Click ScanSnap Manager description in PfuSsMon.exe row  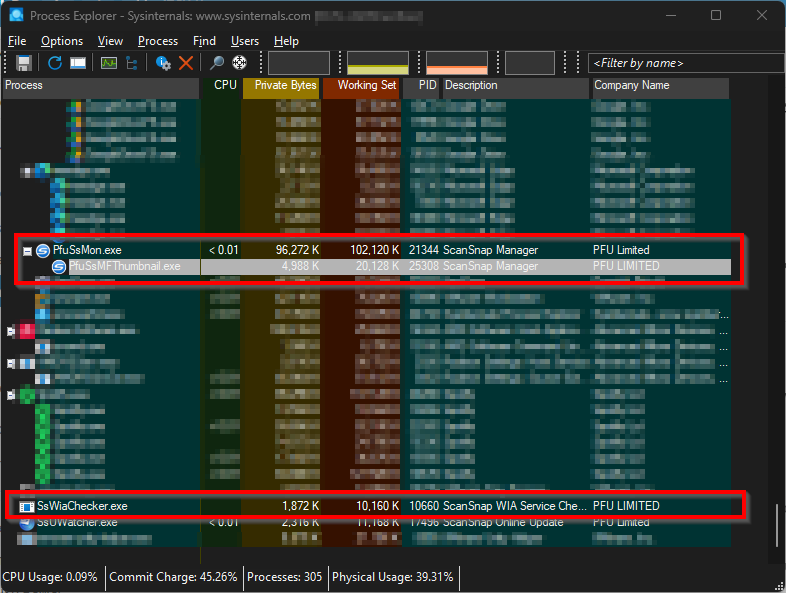coord(490,250)
